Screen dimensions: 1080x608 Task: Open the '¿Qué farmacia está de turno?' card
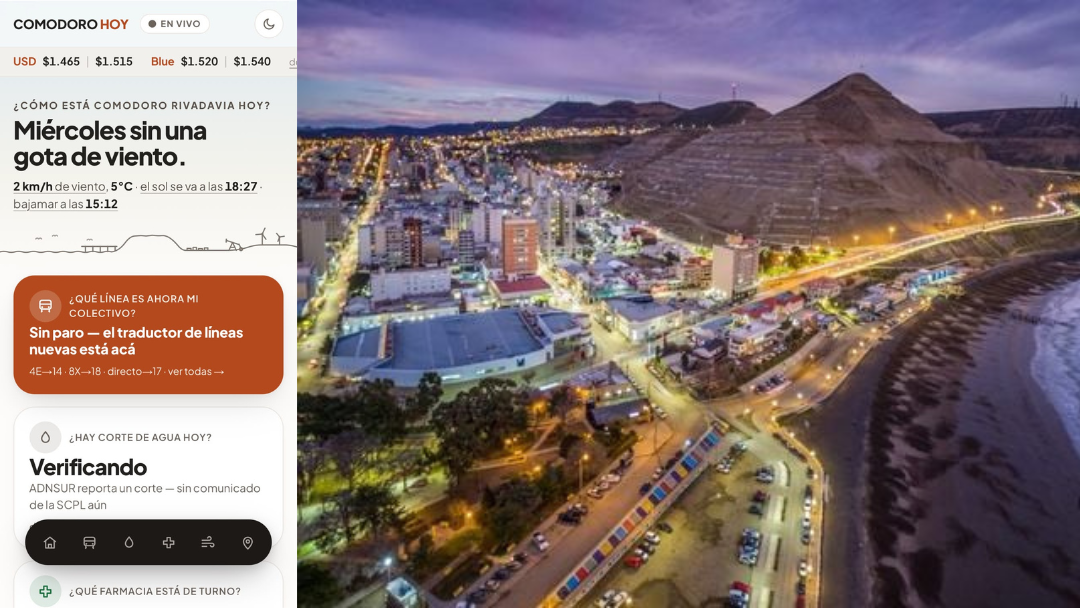[x=148, y=585]
